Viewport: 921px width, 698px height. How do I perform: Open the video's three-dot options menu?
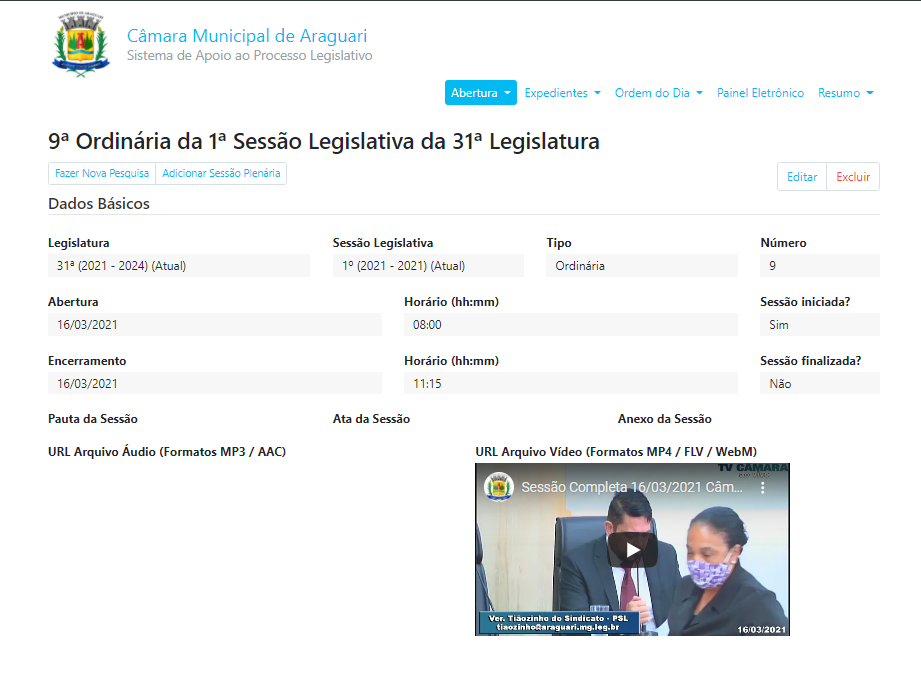tap(763, 488)
